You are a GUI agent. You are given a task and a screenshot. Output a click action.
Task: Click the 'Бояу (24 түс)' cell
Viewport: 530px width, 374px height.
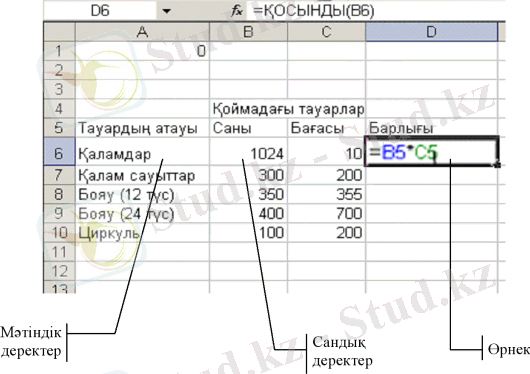(142, 213)
